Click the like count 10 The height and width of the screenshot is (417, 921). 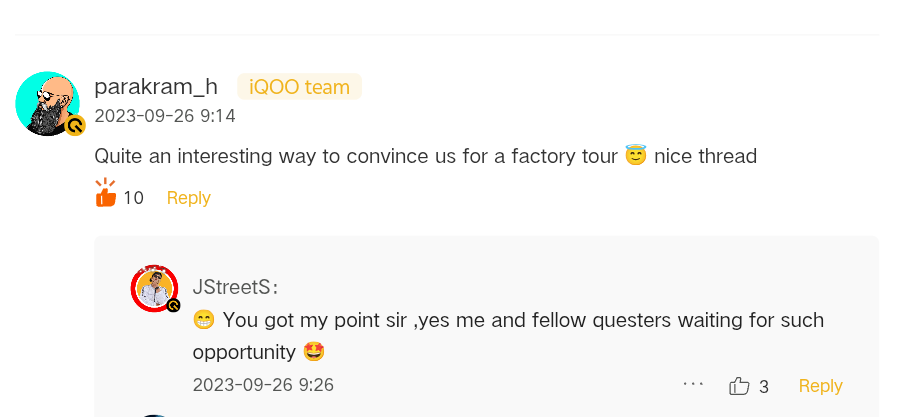point(133,198)
